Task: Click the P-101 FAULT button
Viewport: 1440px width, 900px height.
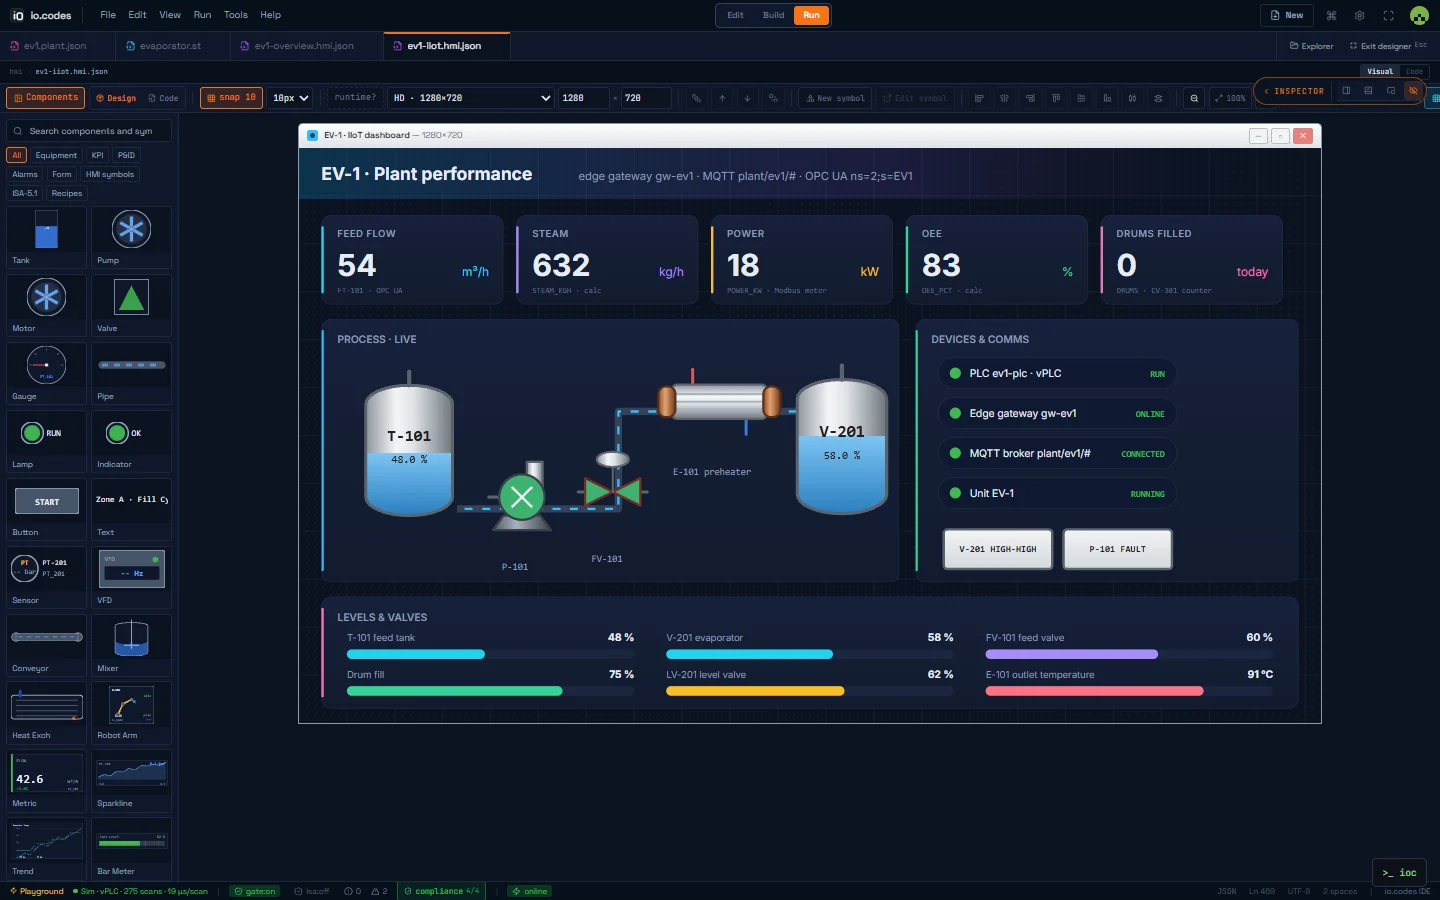Action: point(1117,549)
